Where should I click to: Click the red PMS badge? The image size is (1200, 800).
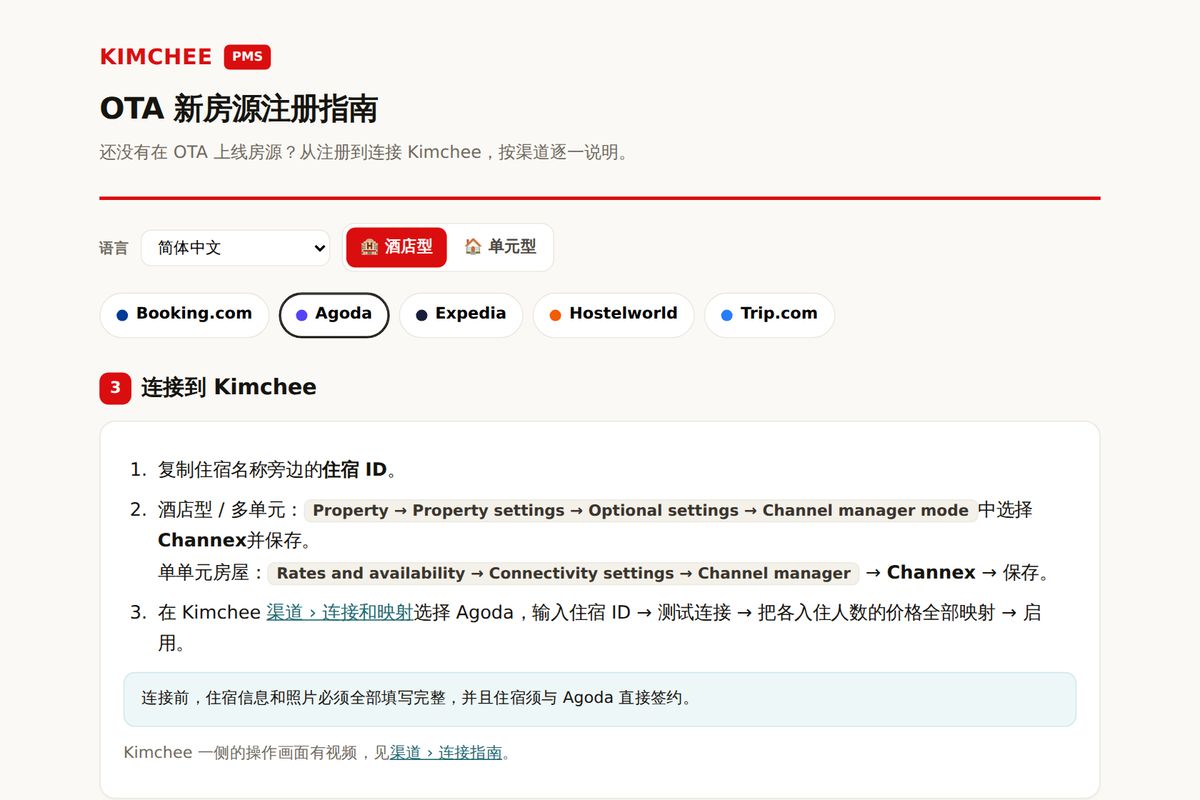(x=247, y=57)
